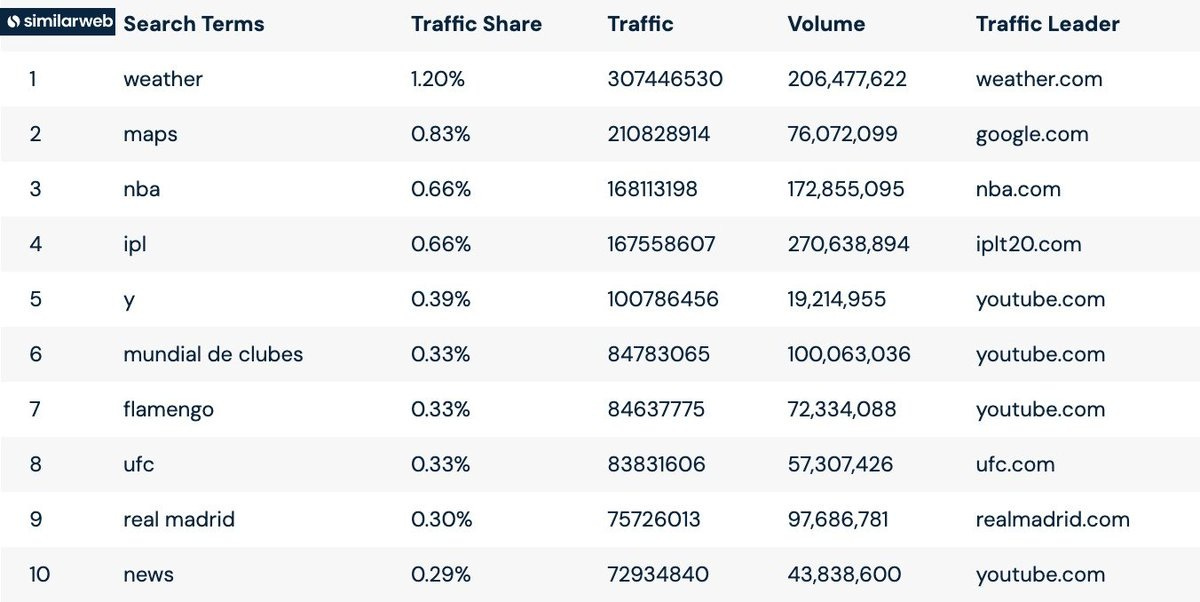Click traffic value 210828914
Image resolution: width=1200 pixels, height=602 pixels.
(659, 134)
